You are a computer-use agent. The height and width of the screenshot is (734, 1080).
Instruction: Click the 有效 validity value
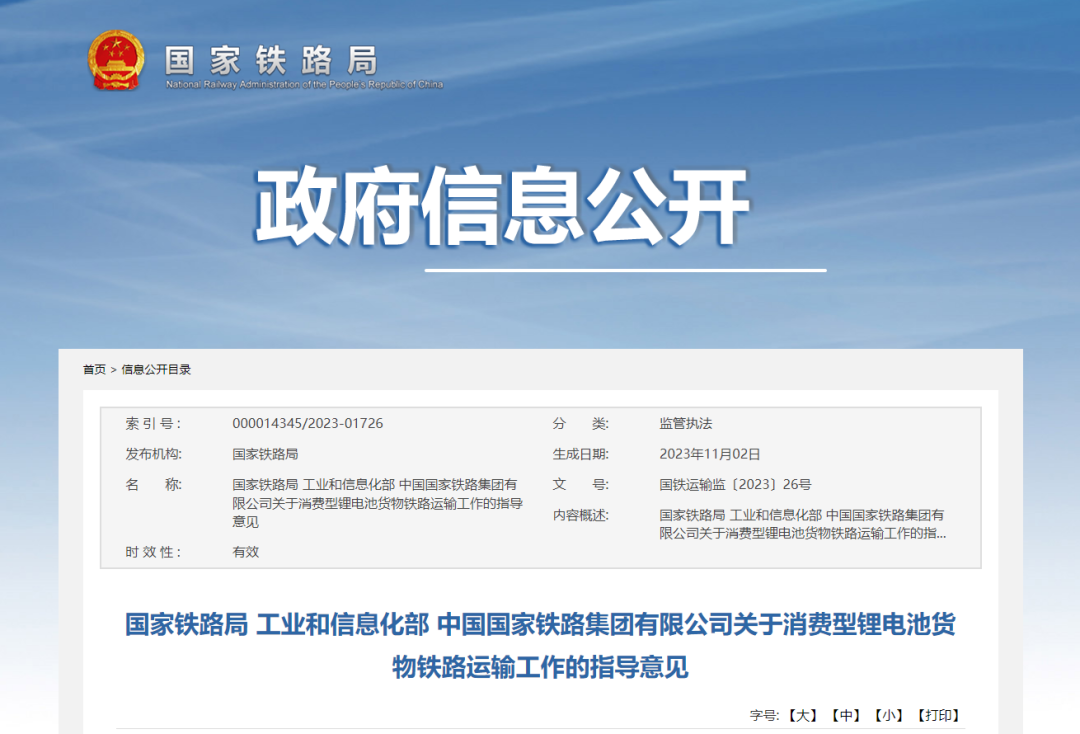[245, 552]
